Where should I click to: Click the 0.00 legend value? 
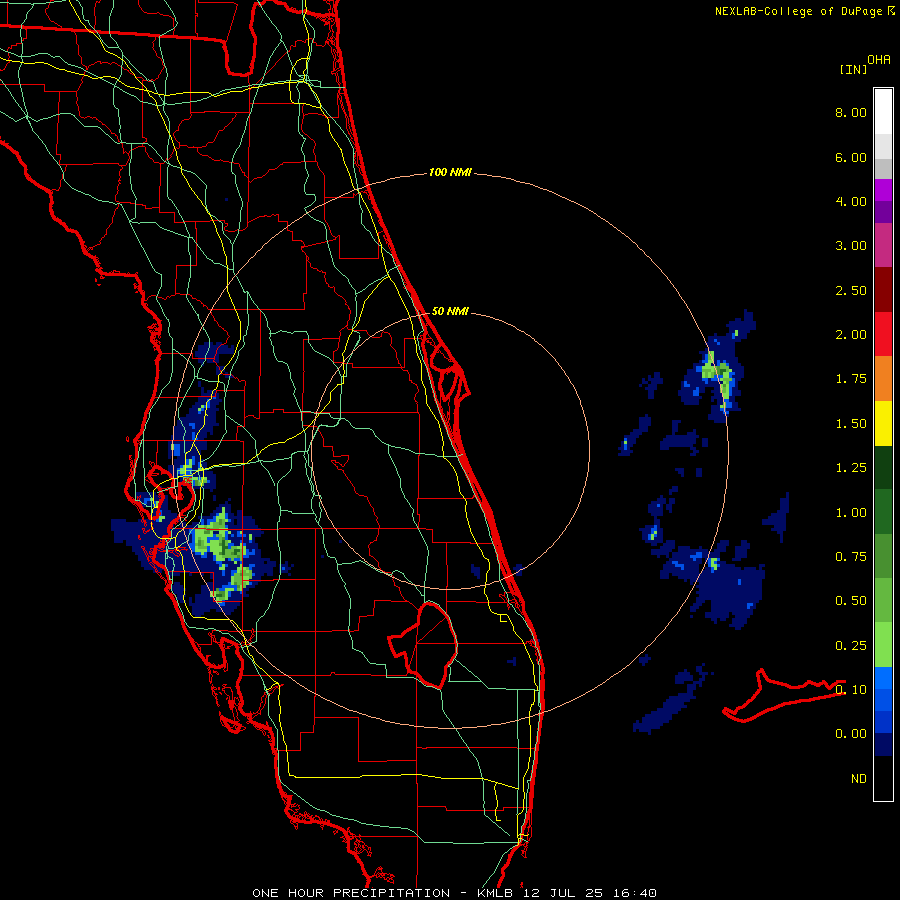[851, 734]
